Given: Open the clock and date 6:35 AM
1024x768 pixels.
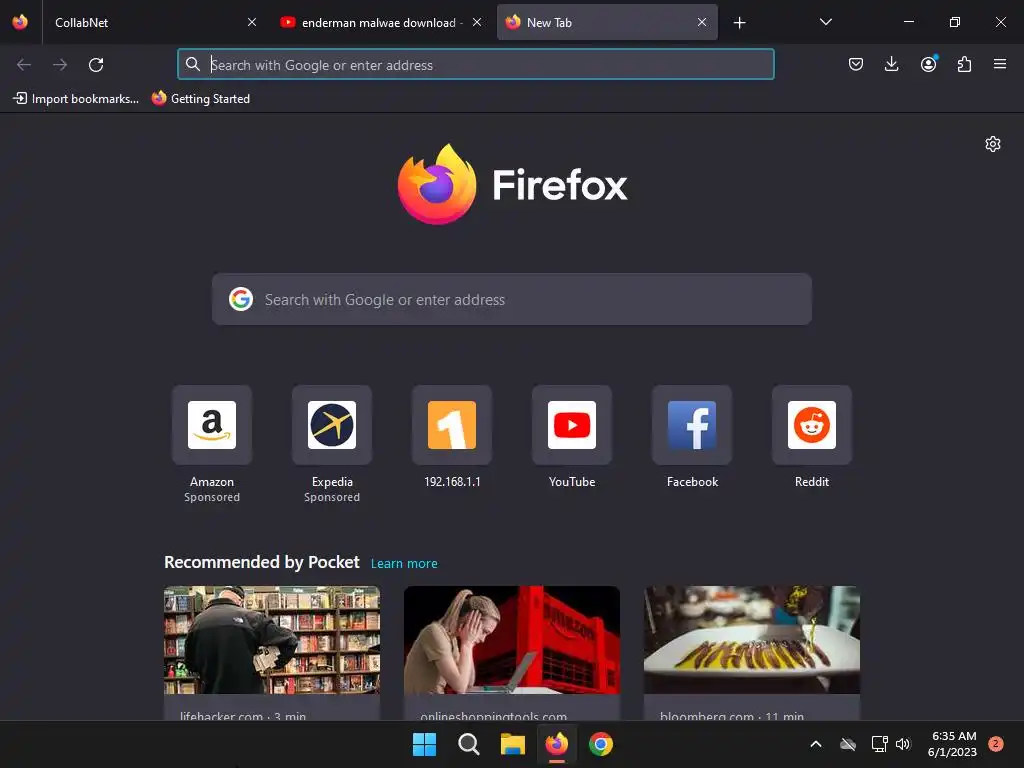Looking at the screenshot, I should pyautogui.click(x=953, y=744).
